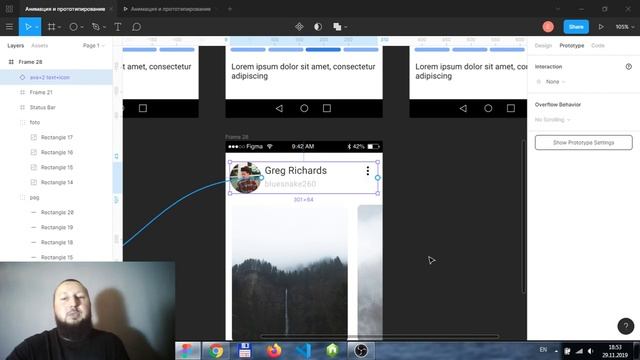Switch to the Assets tab
The height and width of the screenshot is (360, 640).
click(40, 46)
